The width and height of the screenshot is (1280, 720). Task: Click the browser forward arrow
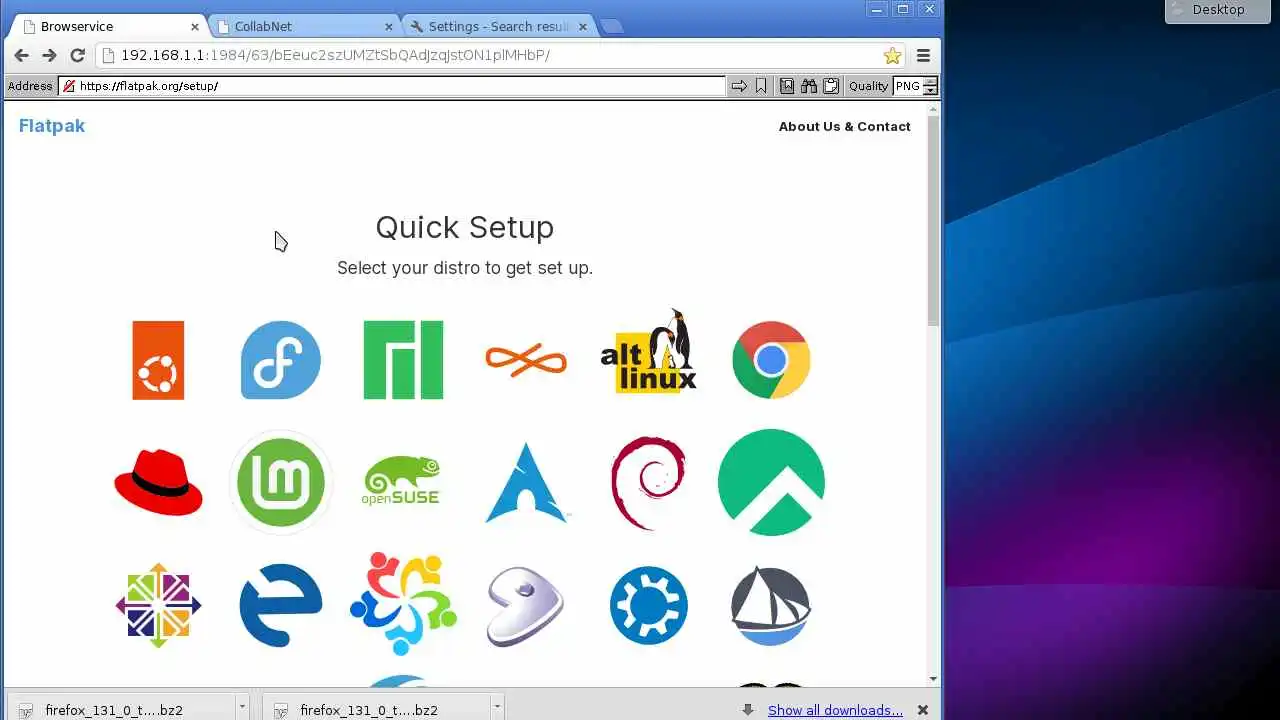(49, 55)
